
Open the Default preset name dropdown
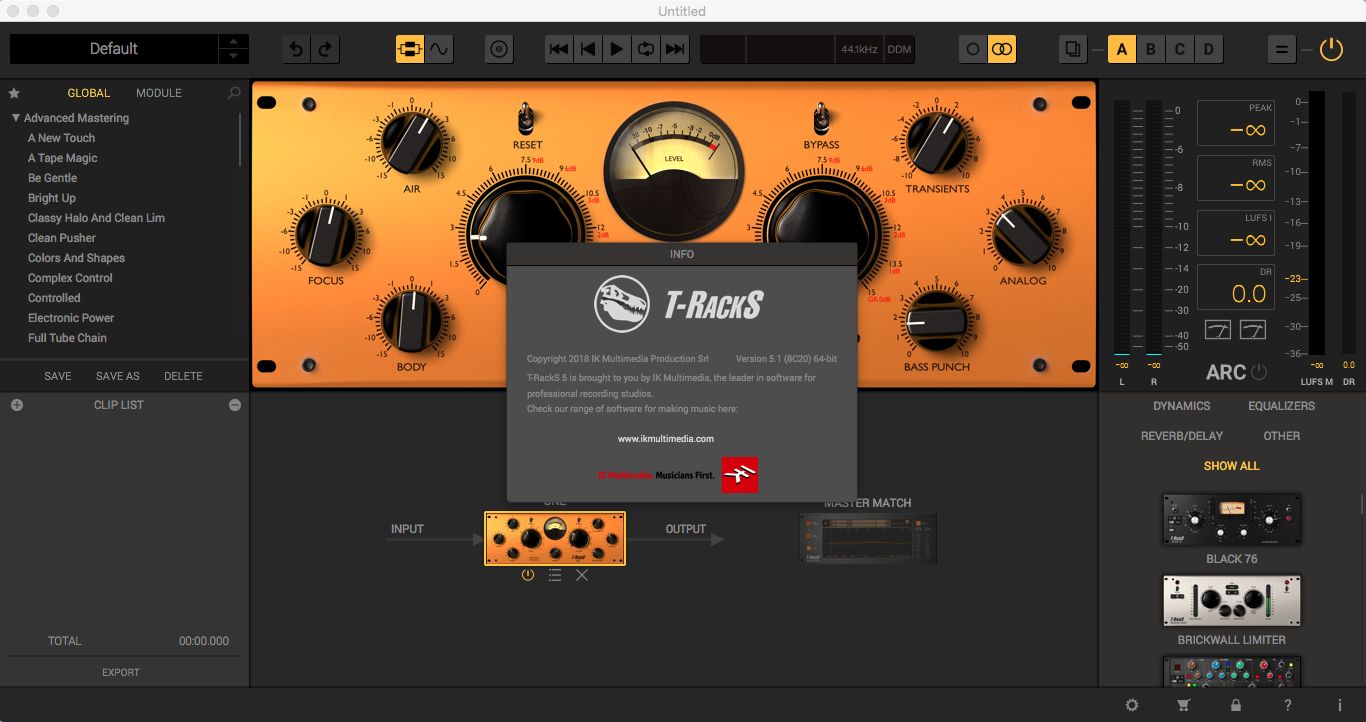click(x=114, y=49)
